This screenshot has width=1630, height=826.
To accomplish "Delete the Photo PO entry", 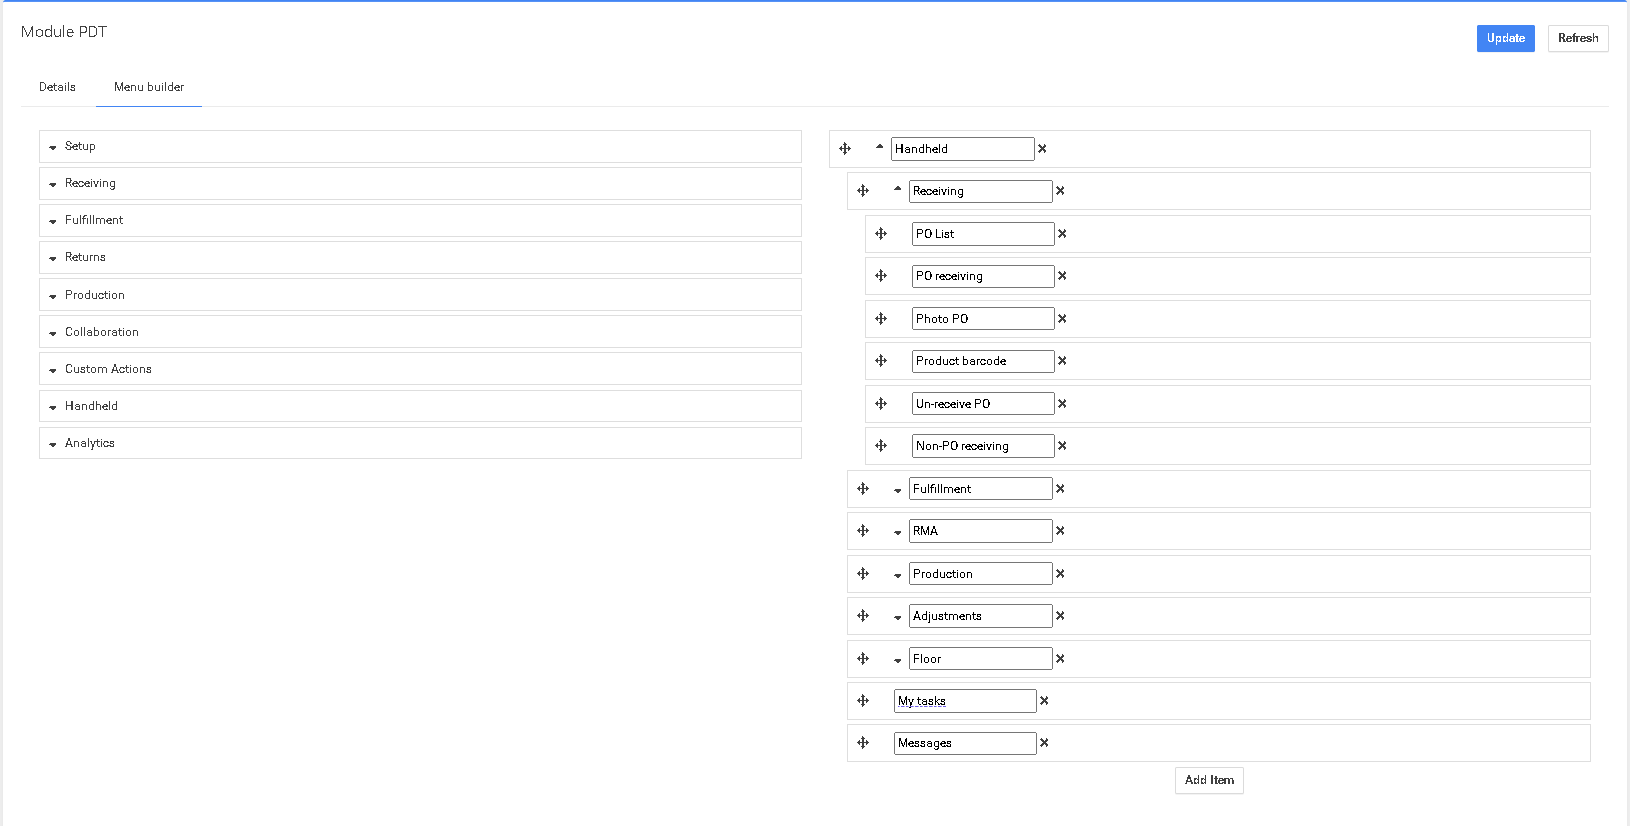I will coord(1062,319).
